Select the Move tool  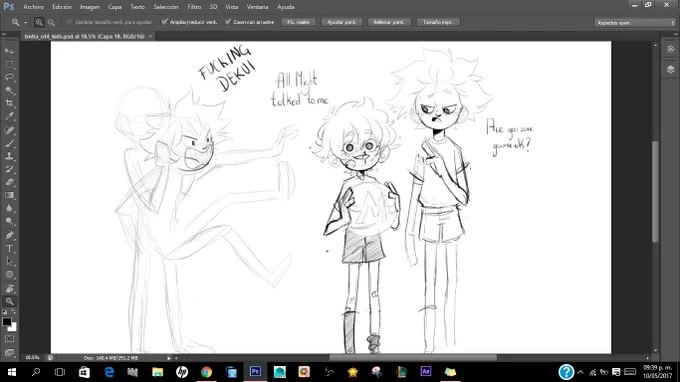click(x=10, y=51)
